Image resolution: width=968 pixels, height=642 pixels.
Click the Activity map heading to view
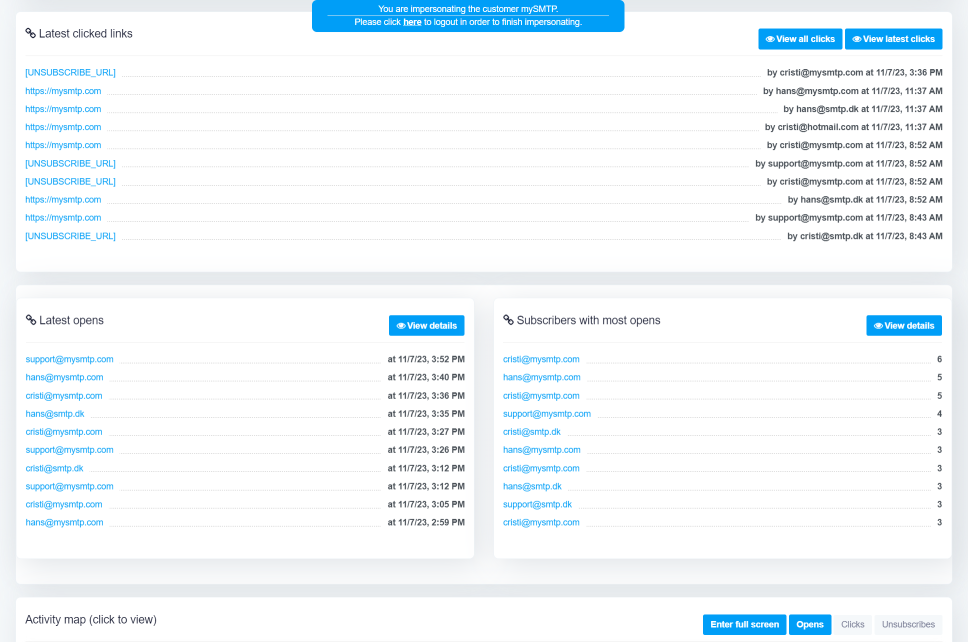coord(91,620)
